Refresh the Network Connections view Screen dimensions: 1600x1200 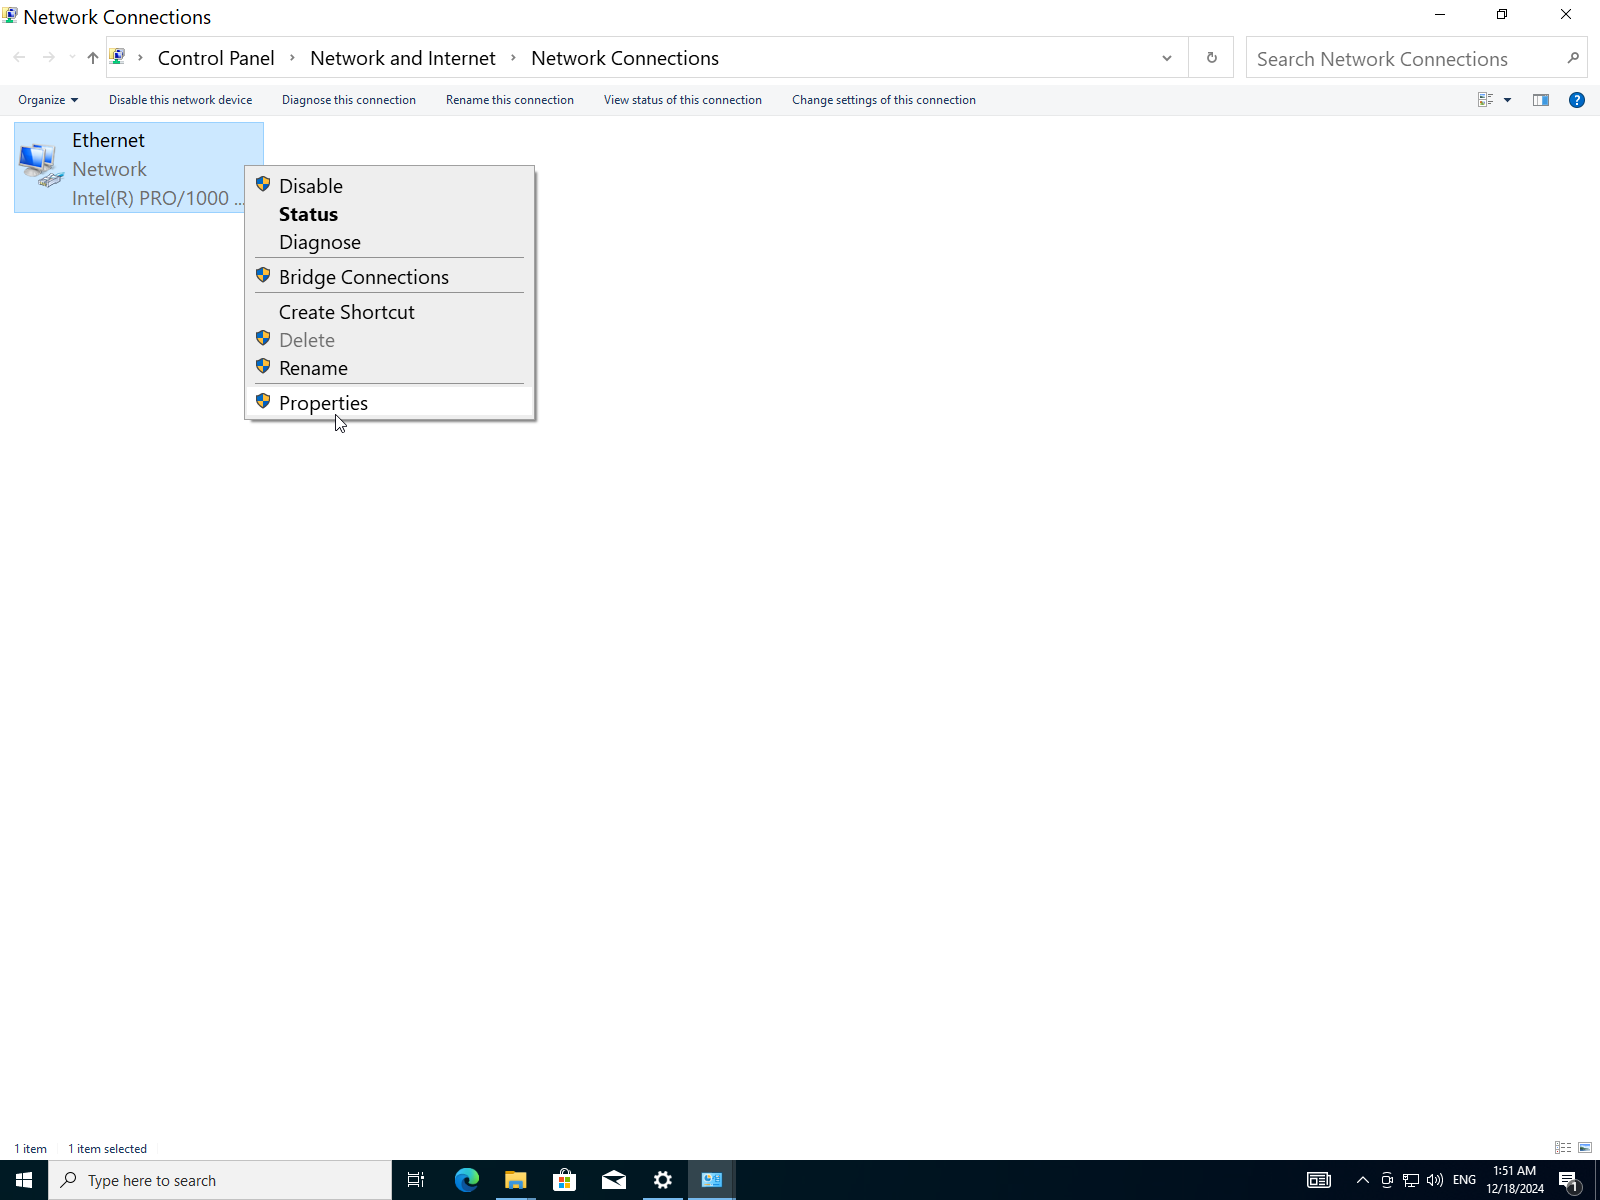(1211, 58)
